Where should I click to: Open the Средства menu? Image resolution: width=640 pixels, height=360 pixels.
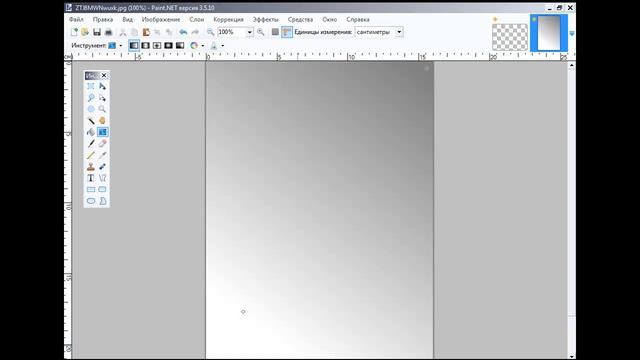point(300,19)
